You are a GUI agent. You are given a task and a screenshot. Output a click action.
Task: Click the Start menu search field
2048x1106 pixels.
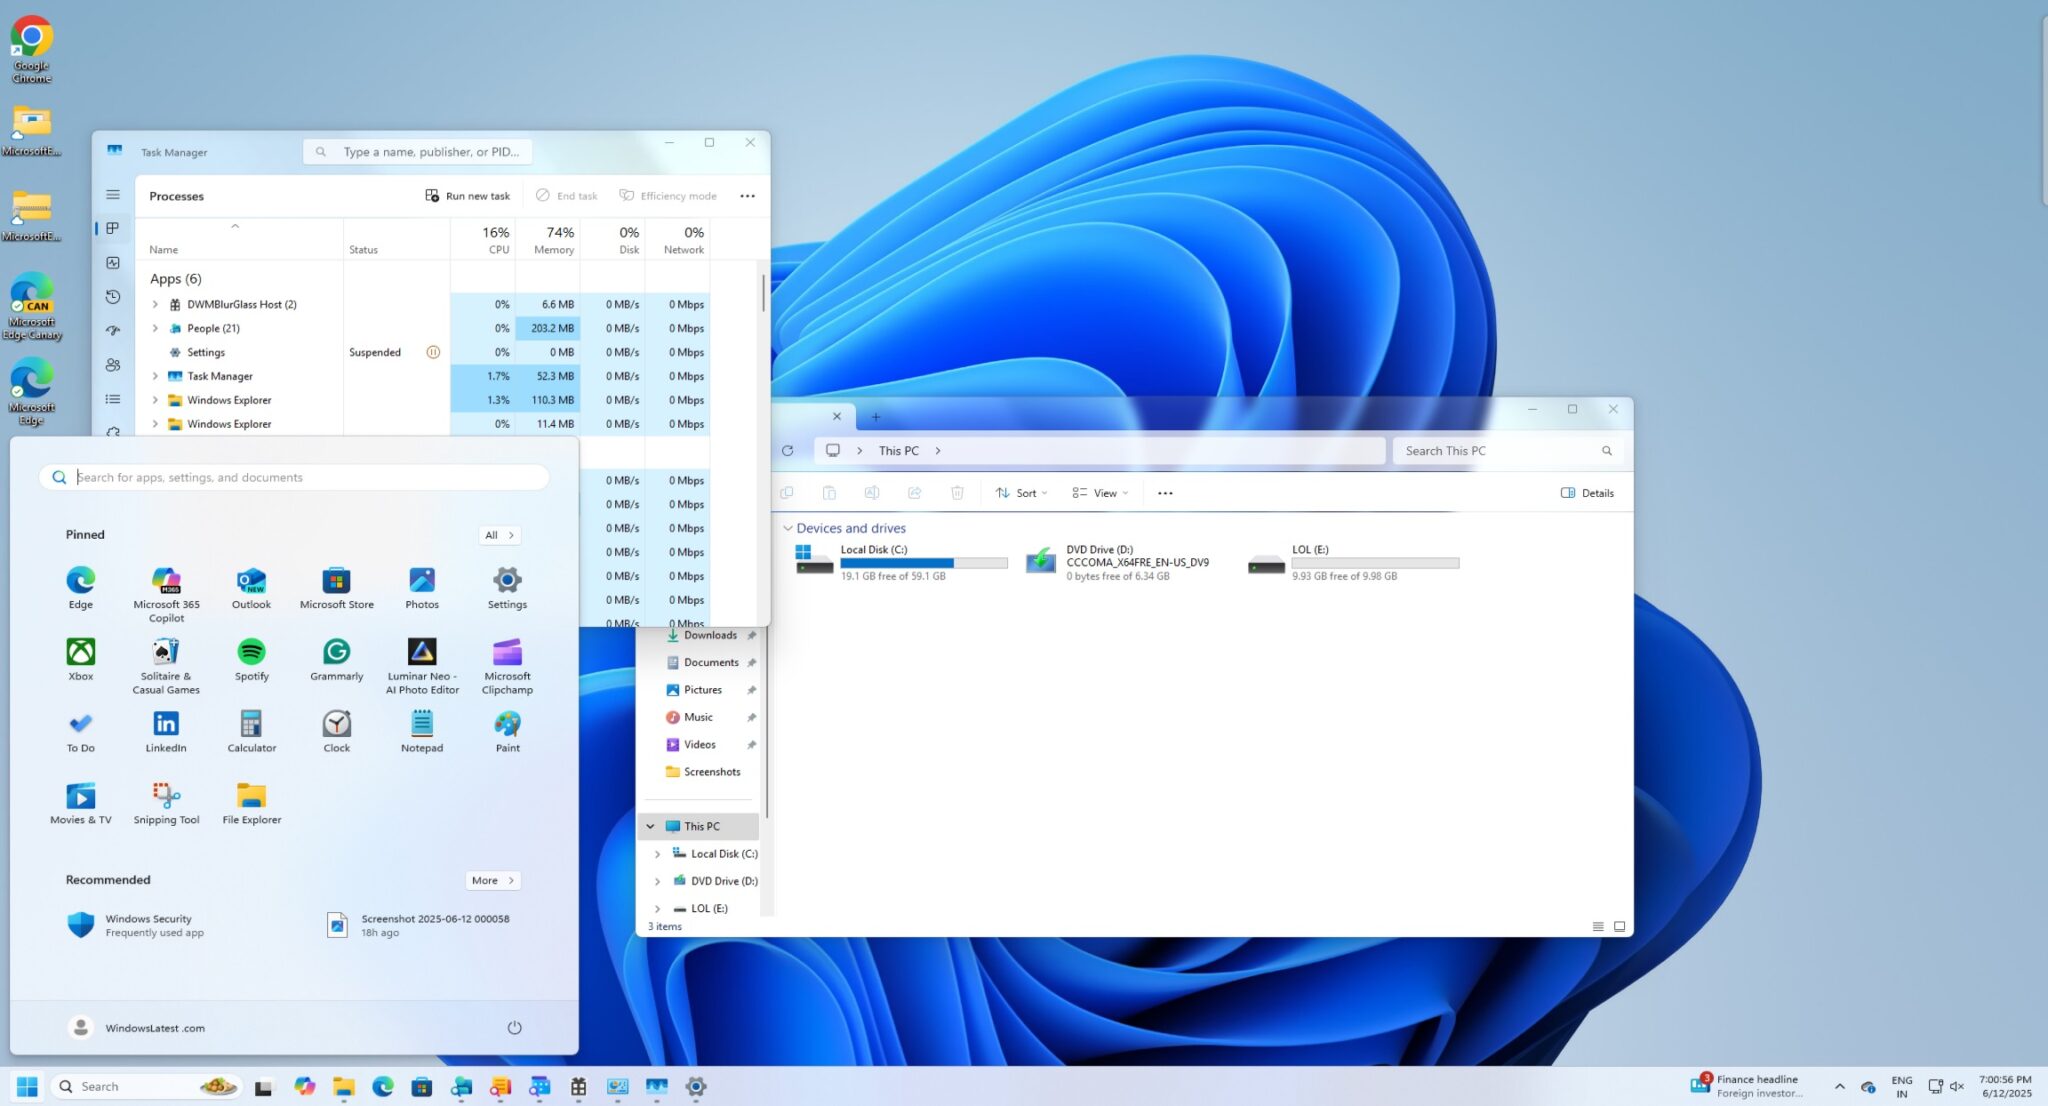click(295, 477)
